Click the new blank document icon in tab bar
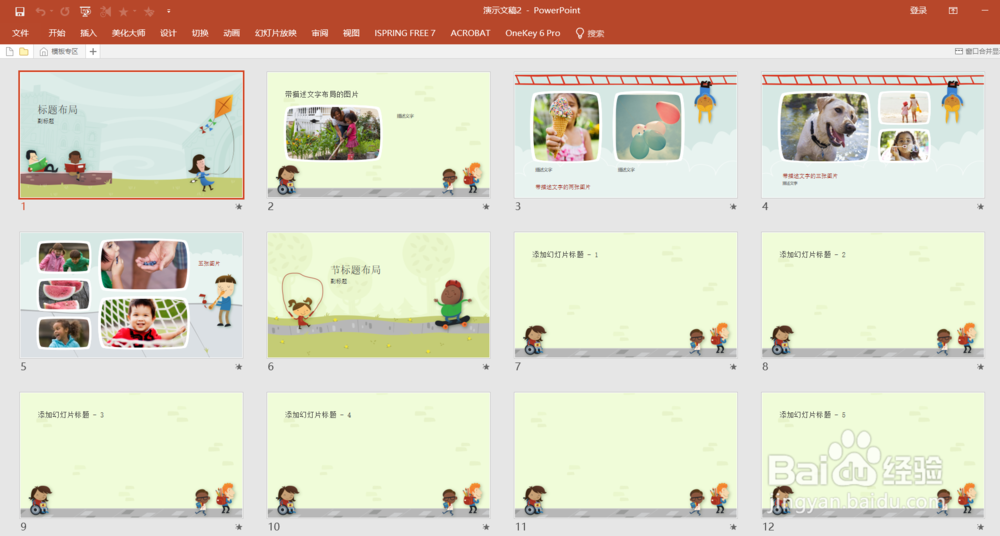 (x=10, y=51)
